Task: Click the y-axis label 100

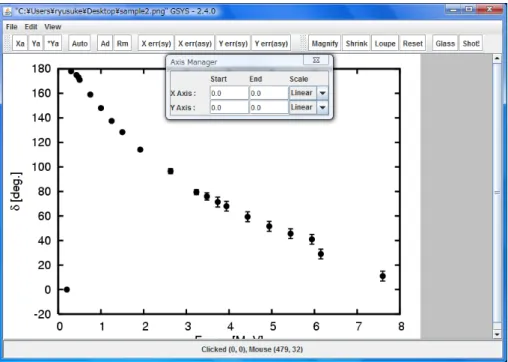Action: pos(41,167)
